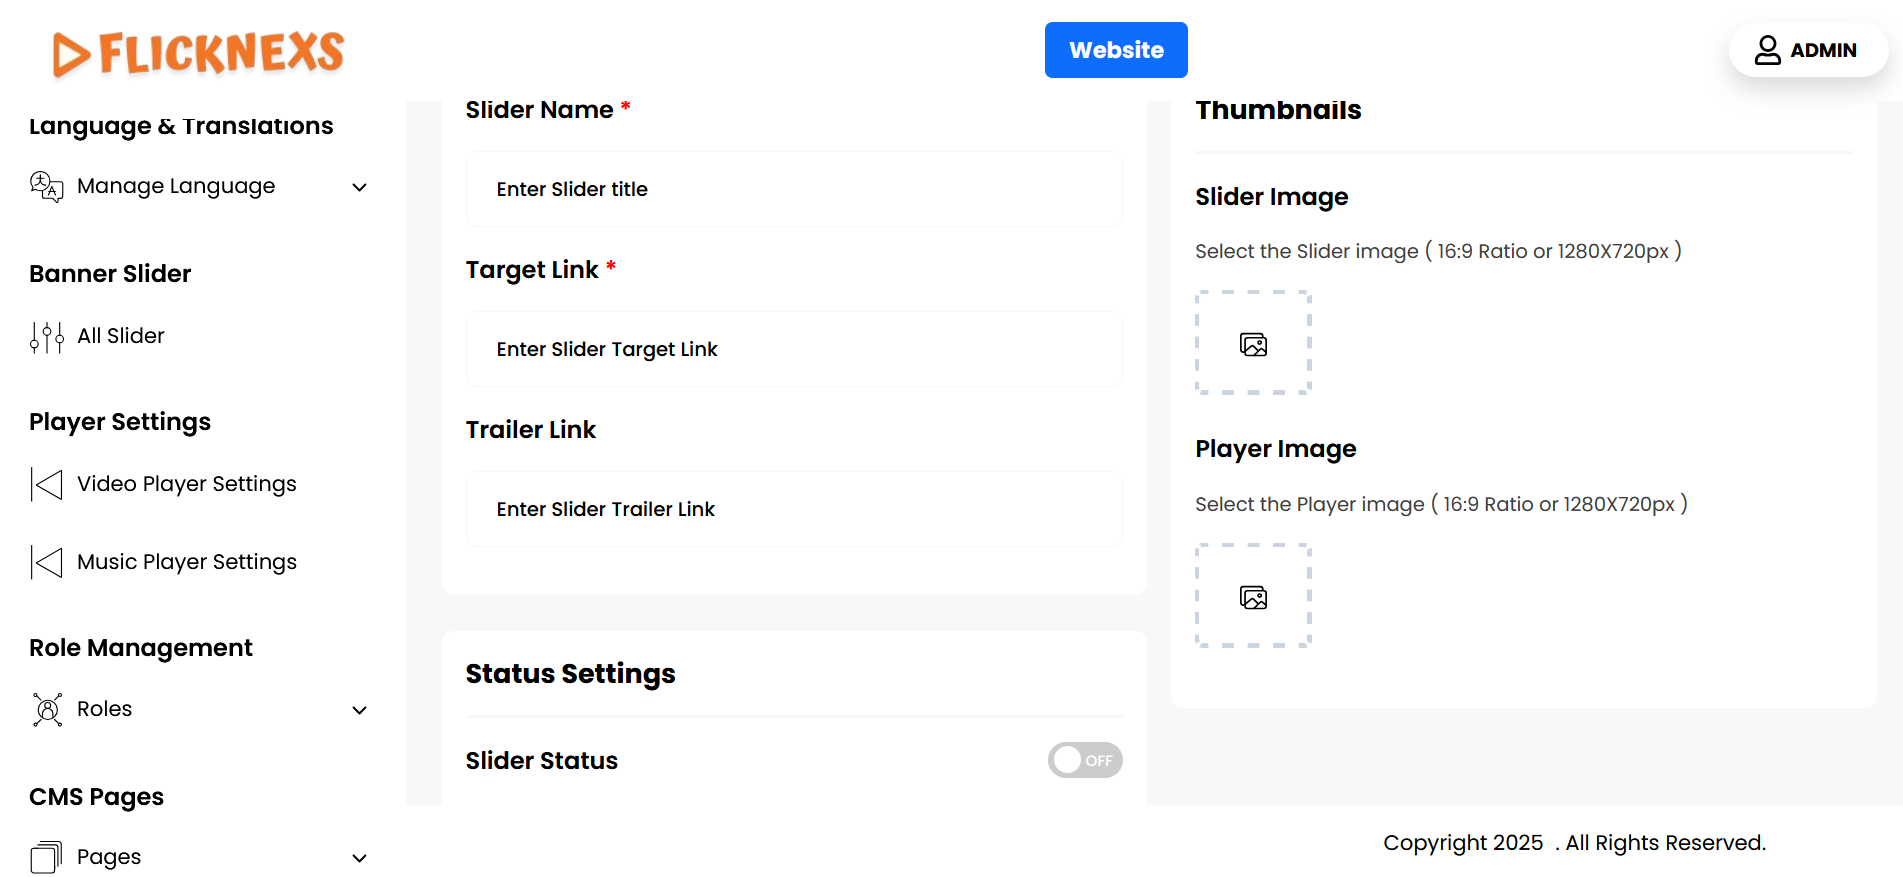The image size is (1903, 877).
Task: Toggle the Slider Status switch
Action: [x=1084, y=761]
